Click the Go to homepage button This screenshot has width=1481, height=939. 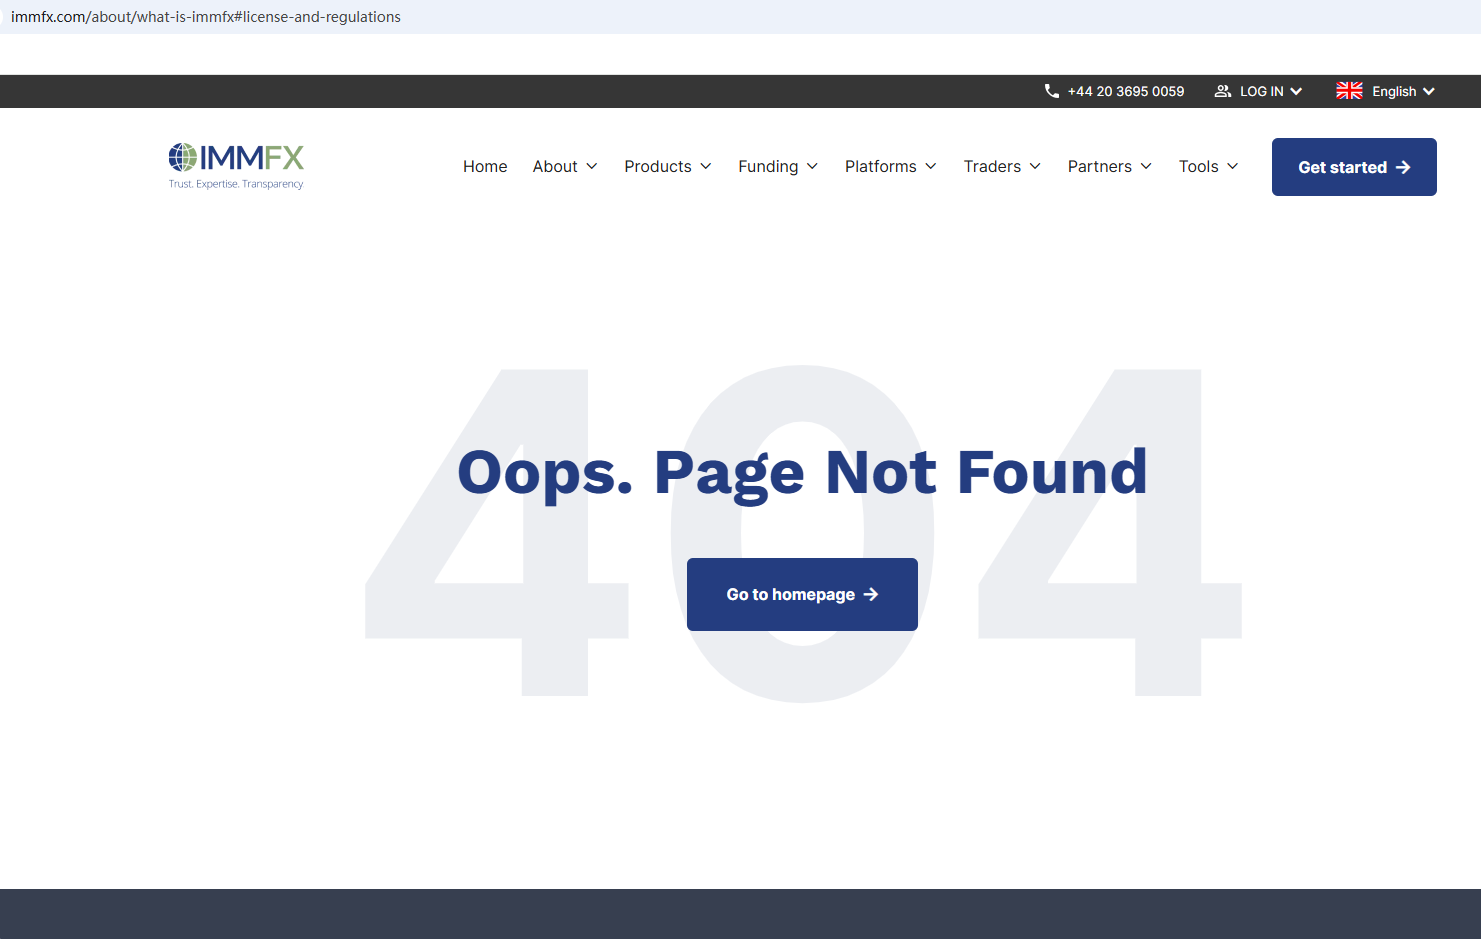click(x=802, y=594)
